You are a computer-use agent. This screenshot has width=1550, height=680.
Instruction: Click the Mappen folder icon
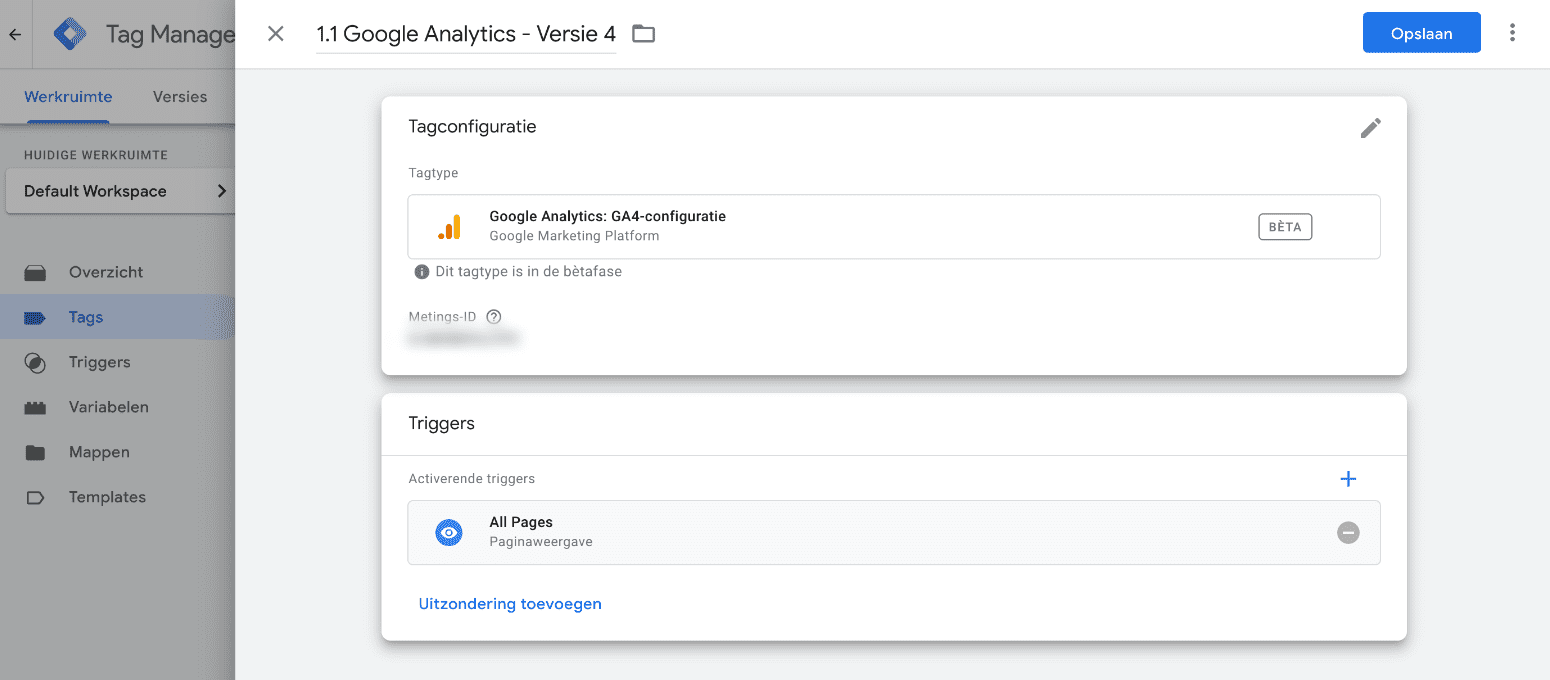point(35,453)
